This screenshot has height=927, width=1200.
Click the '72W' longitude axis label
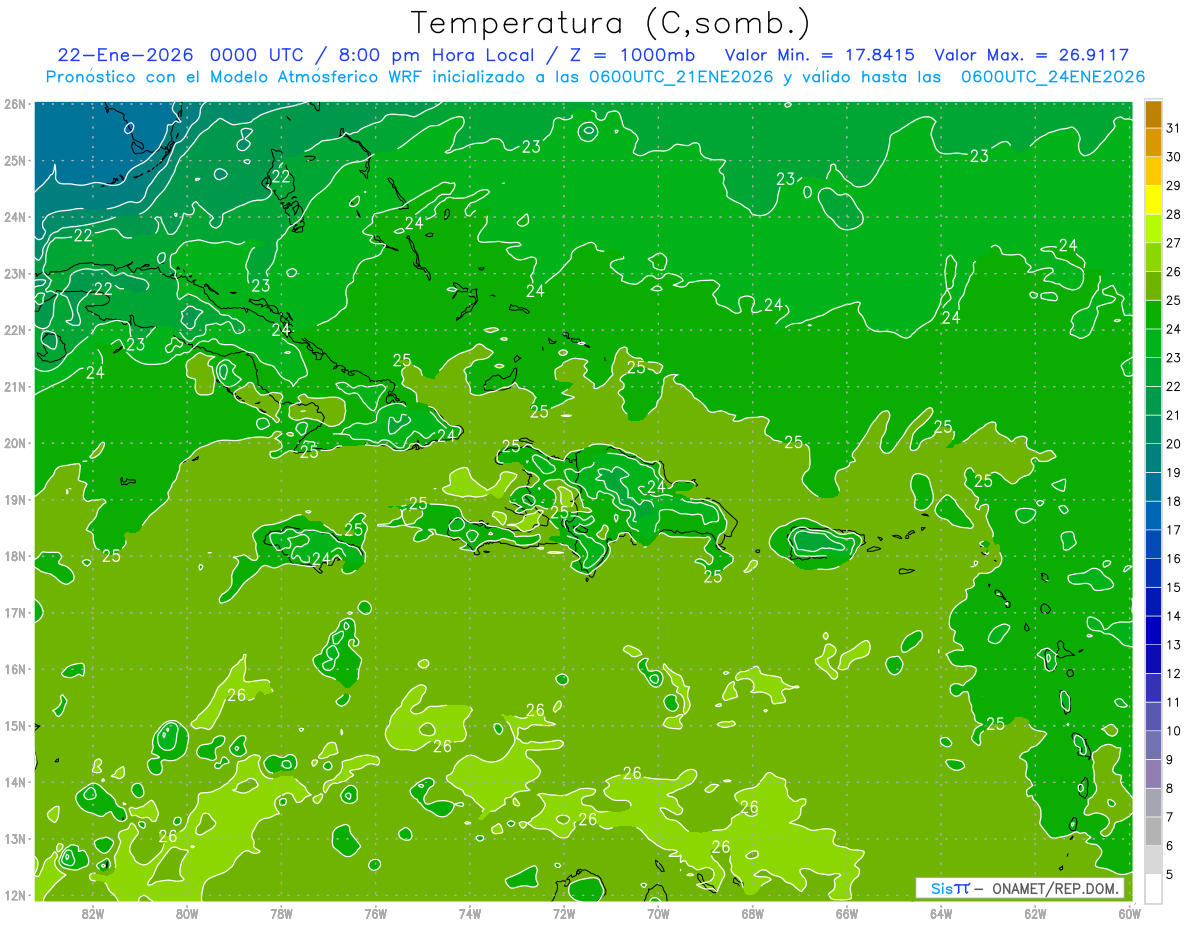[x=563, y=913]
